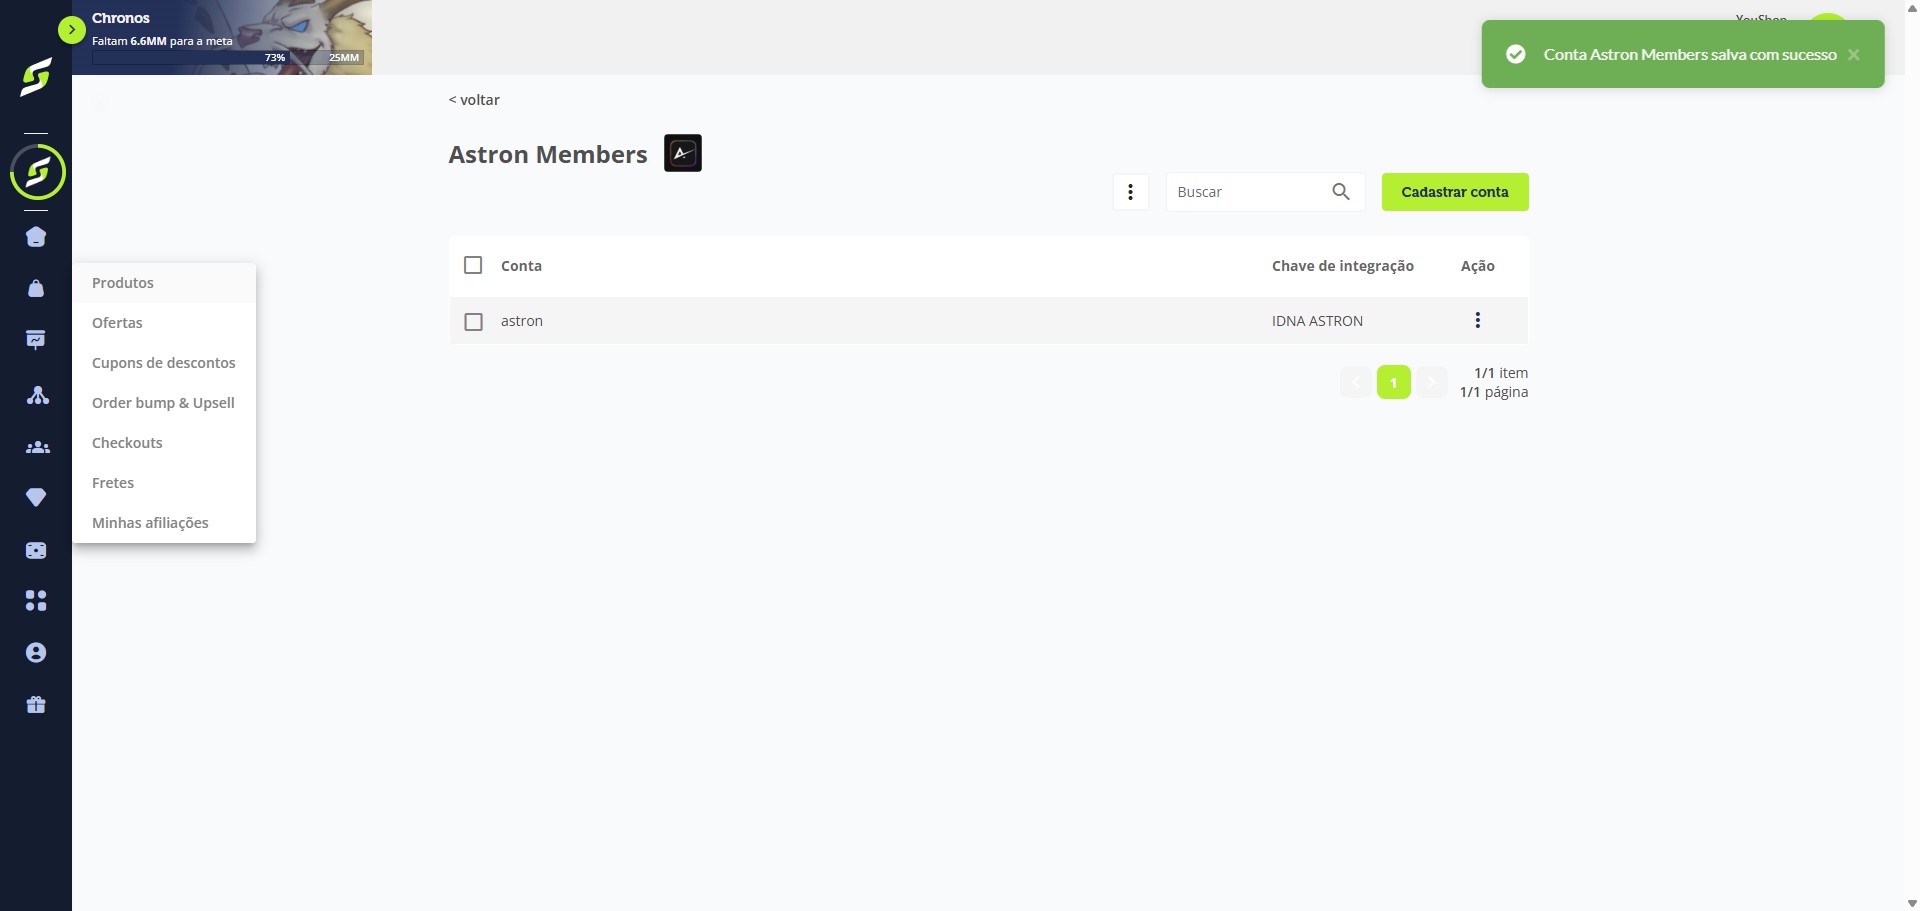Viewport: 1920px width, 911px height.
Task: Open the affiliates network icon in sidebar
Action: pos(37,395)
